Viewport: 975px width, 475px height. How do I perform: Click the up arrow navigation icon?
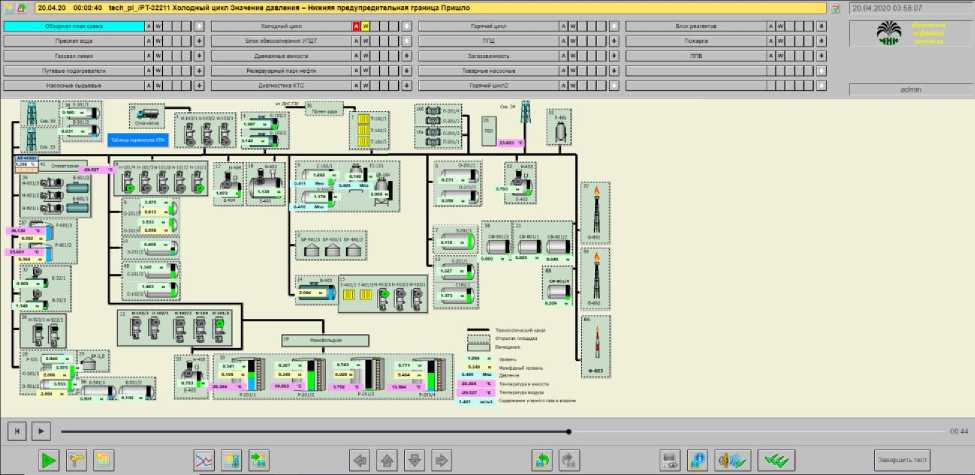click(386, 460)
